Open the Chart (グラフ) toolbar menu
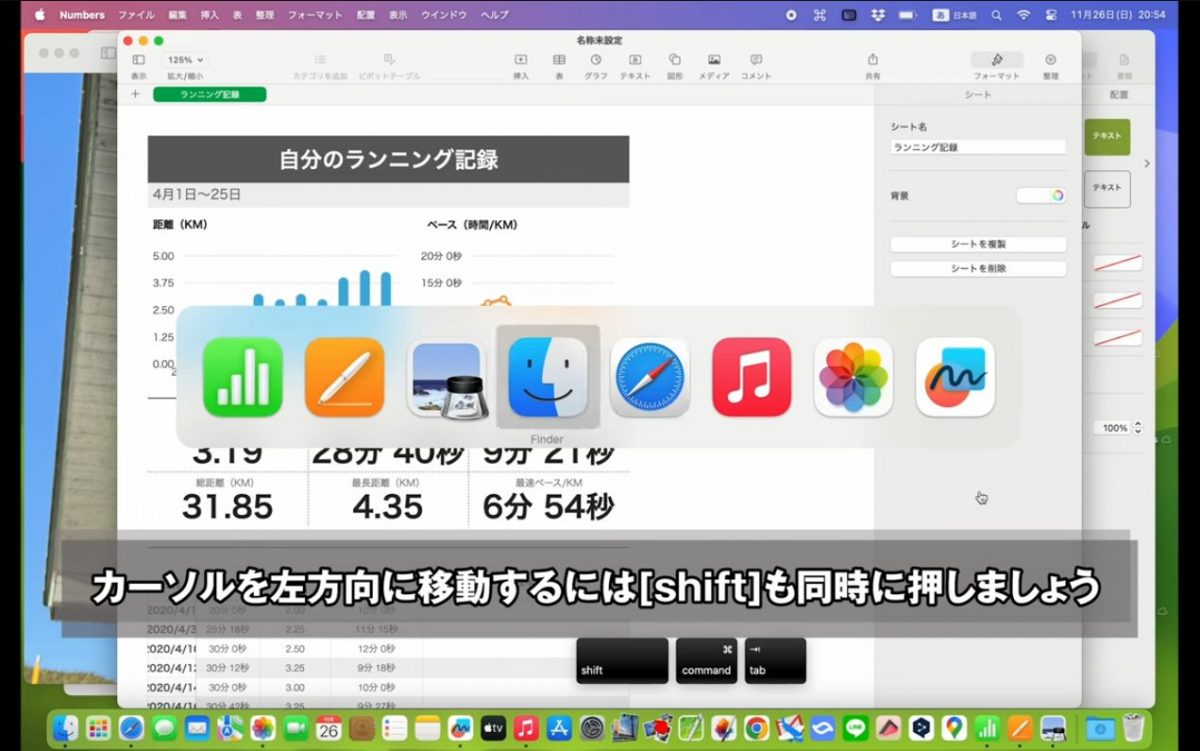This screenshot has width=1200, height=751. (x=596, y=60)
